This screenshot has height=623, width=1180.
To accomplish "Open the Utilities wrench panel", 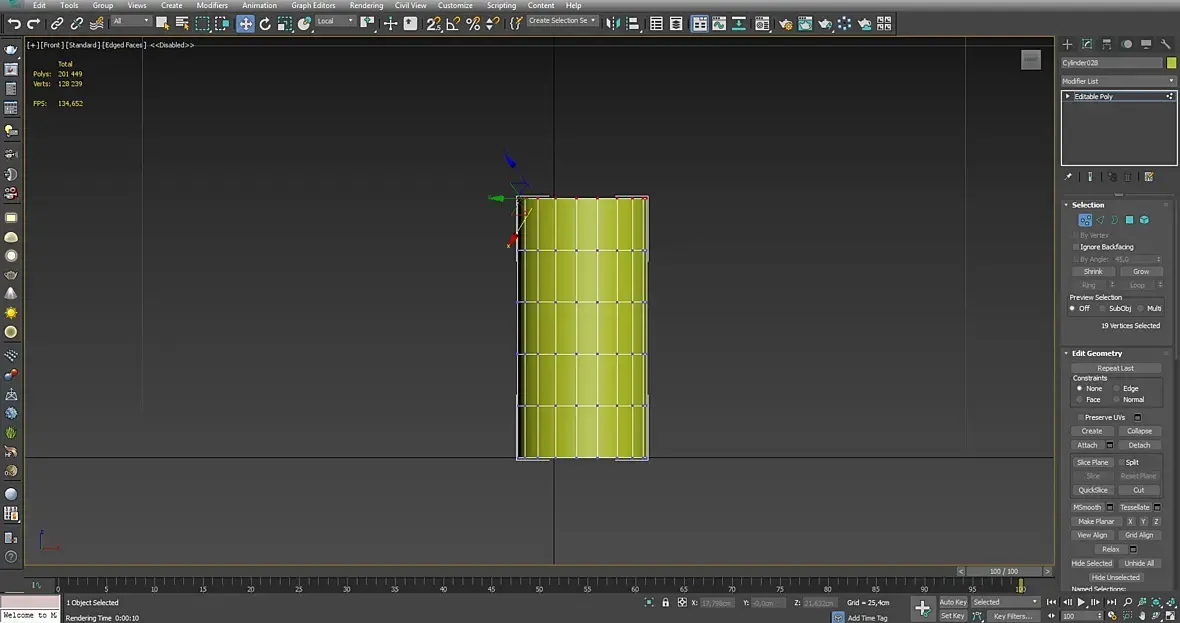I will [1165, 45].
